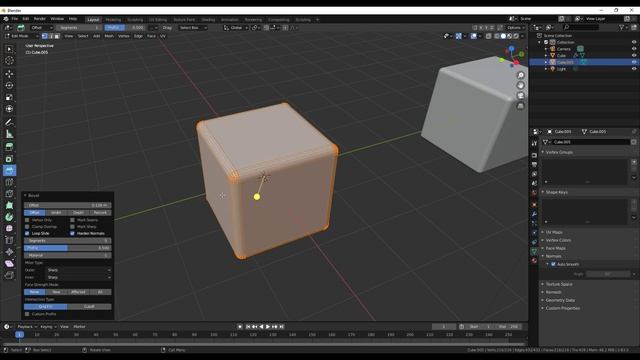640x360 pixels.
Task: Toggle Auto Smooth checkbox in Normals
Action: 553,264
